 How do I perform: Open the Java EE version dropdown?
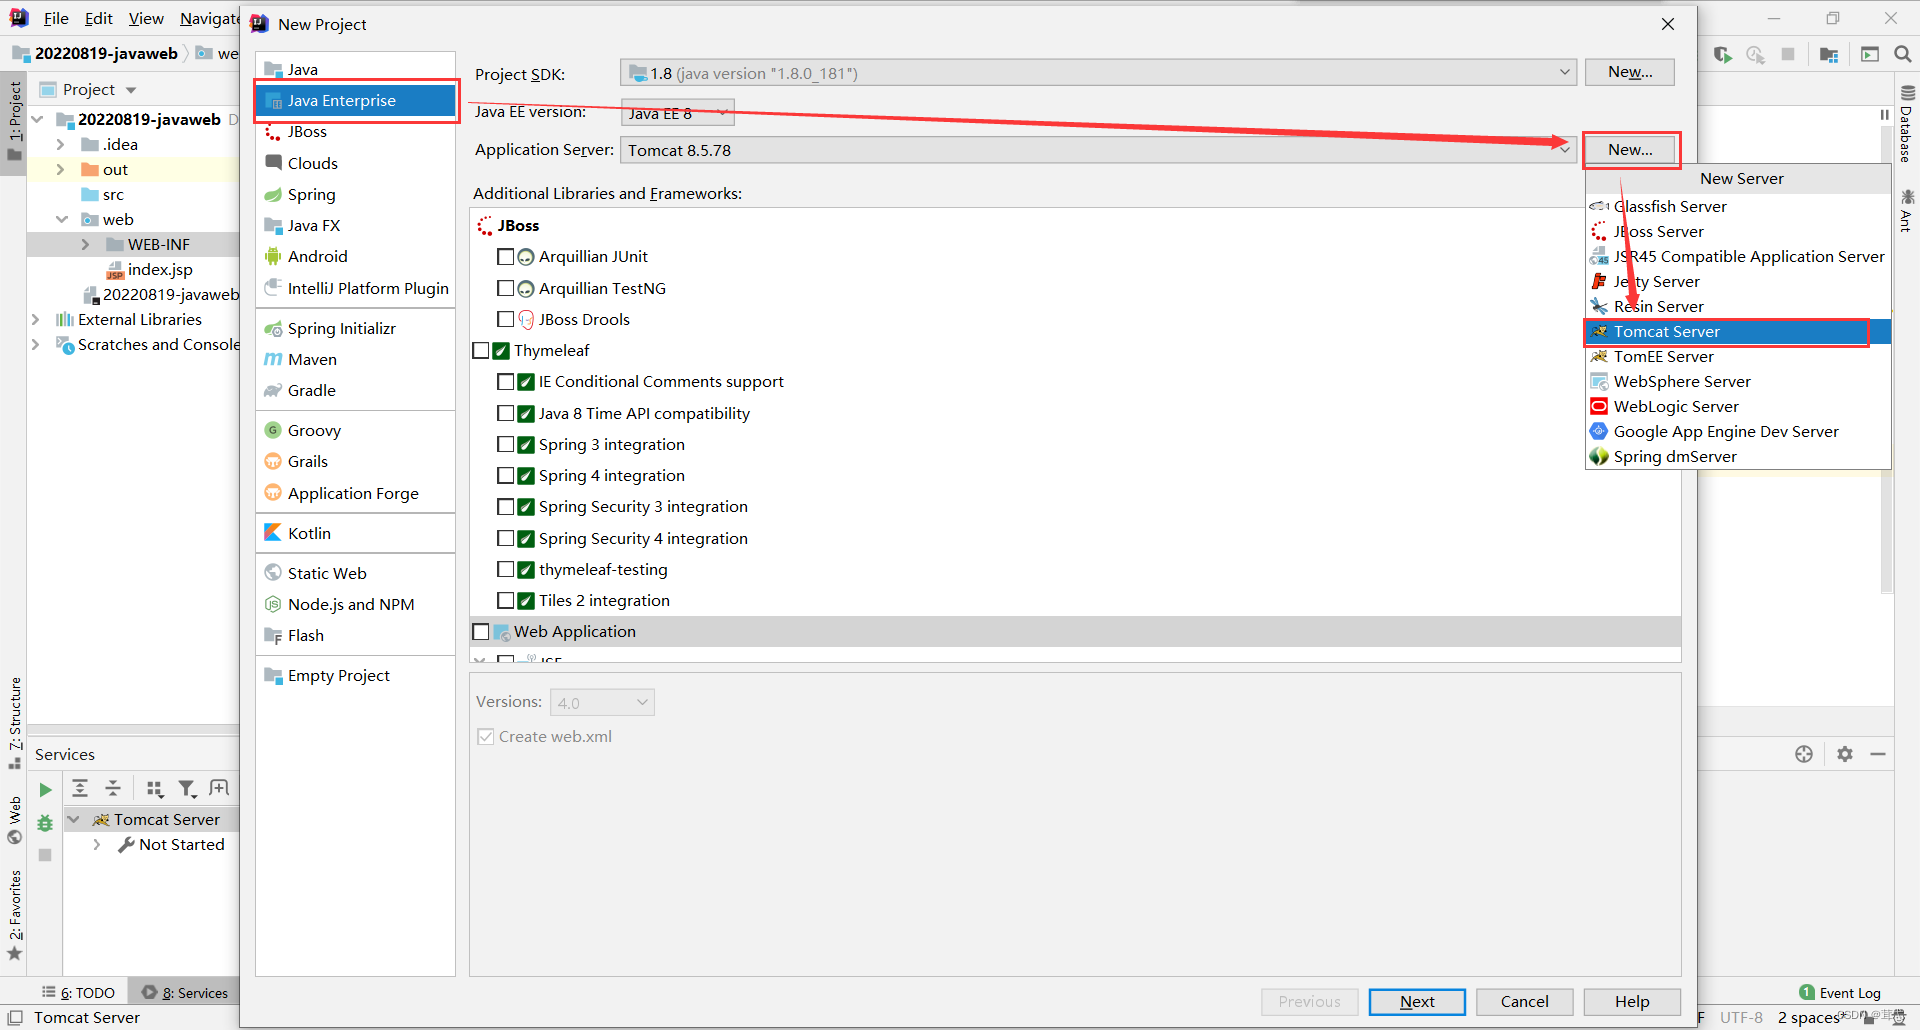678,113
